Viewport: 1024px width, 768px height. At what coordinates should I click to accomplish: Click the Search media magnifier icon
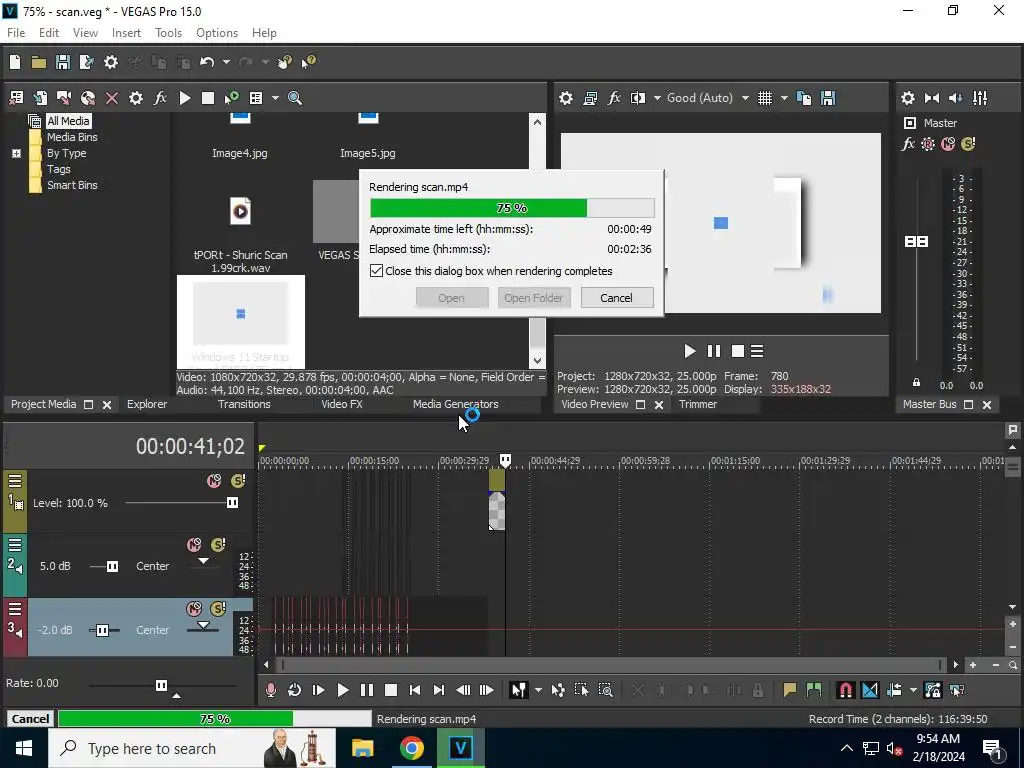pos(295,98)
